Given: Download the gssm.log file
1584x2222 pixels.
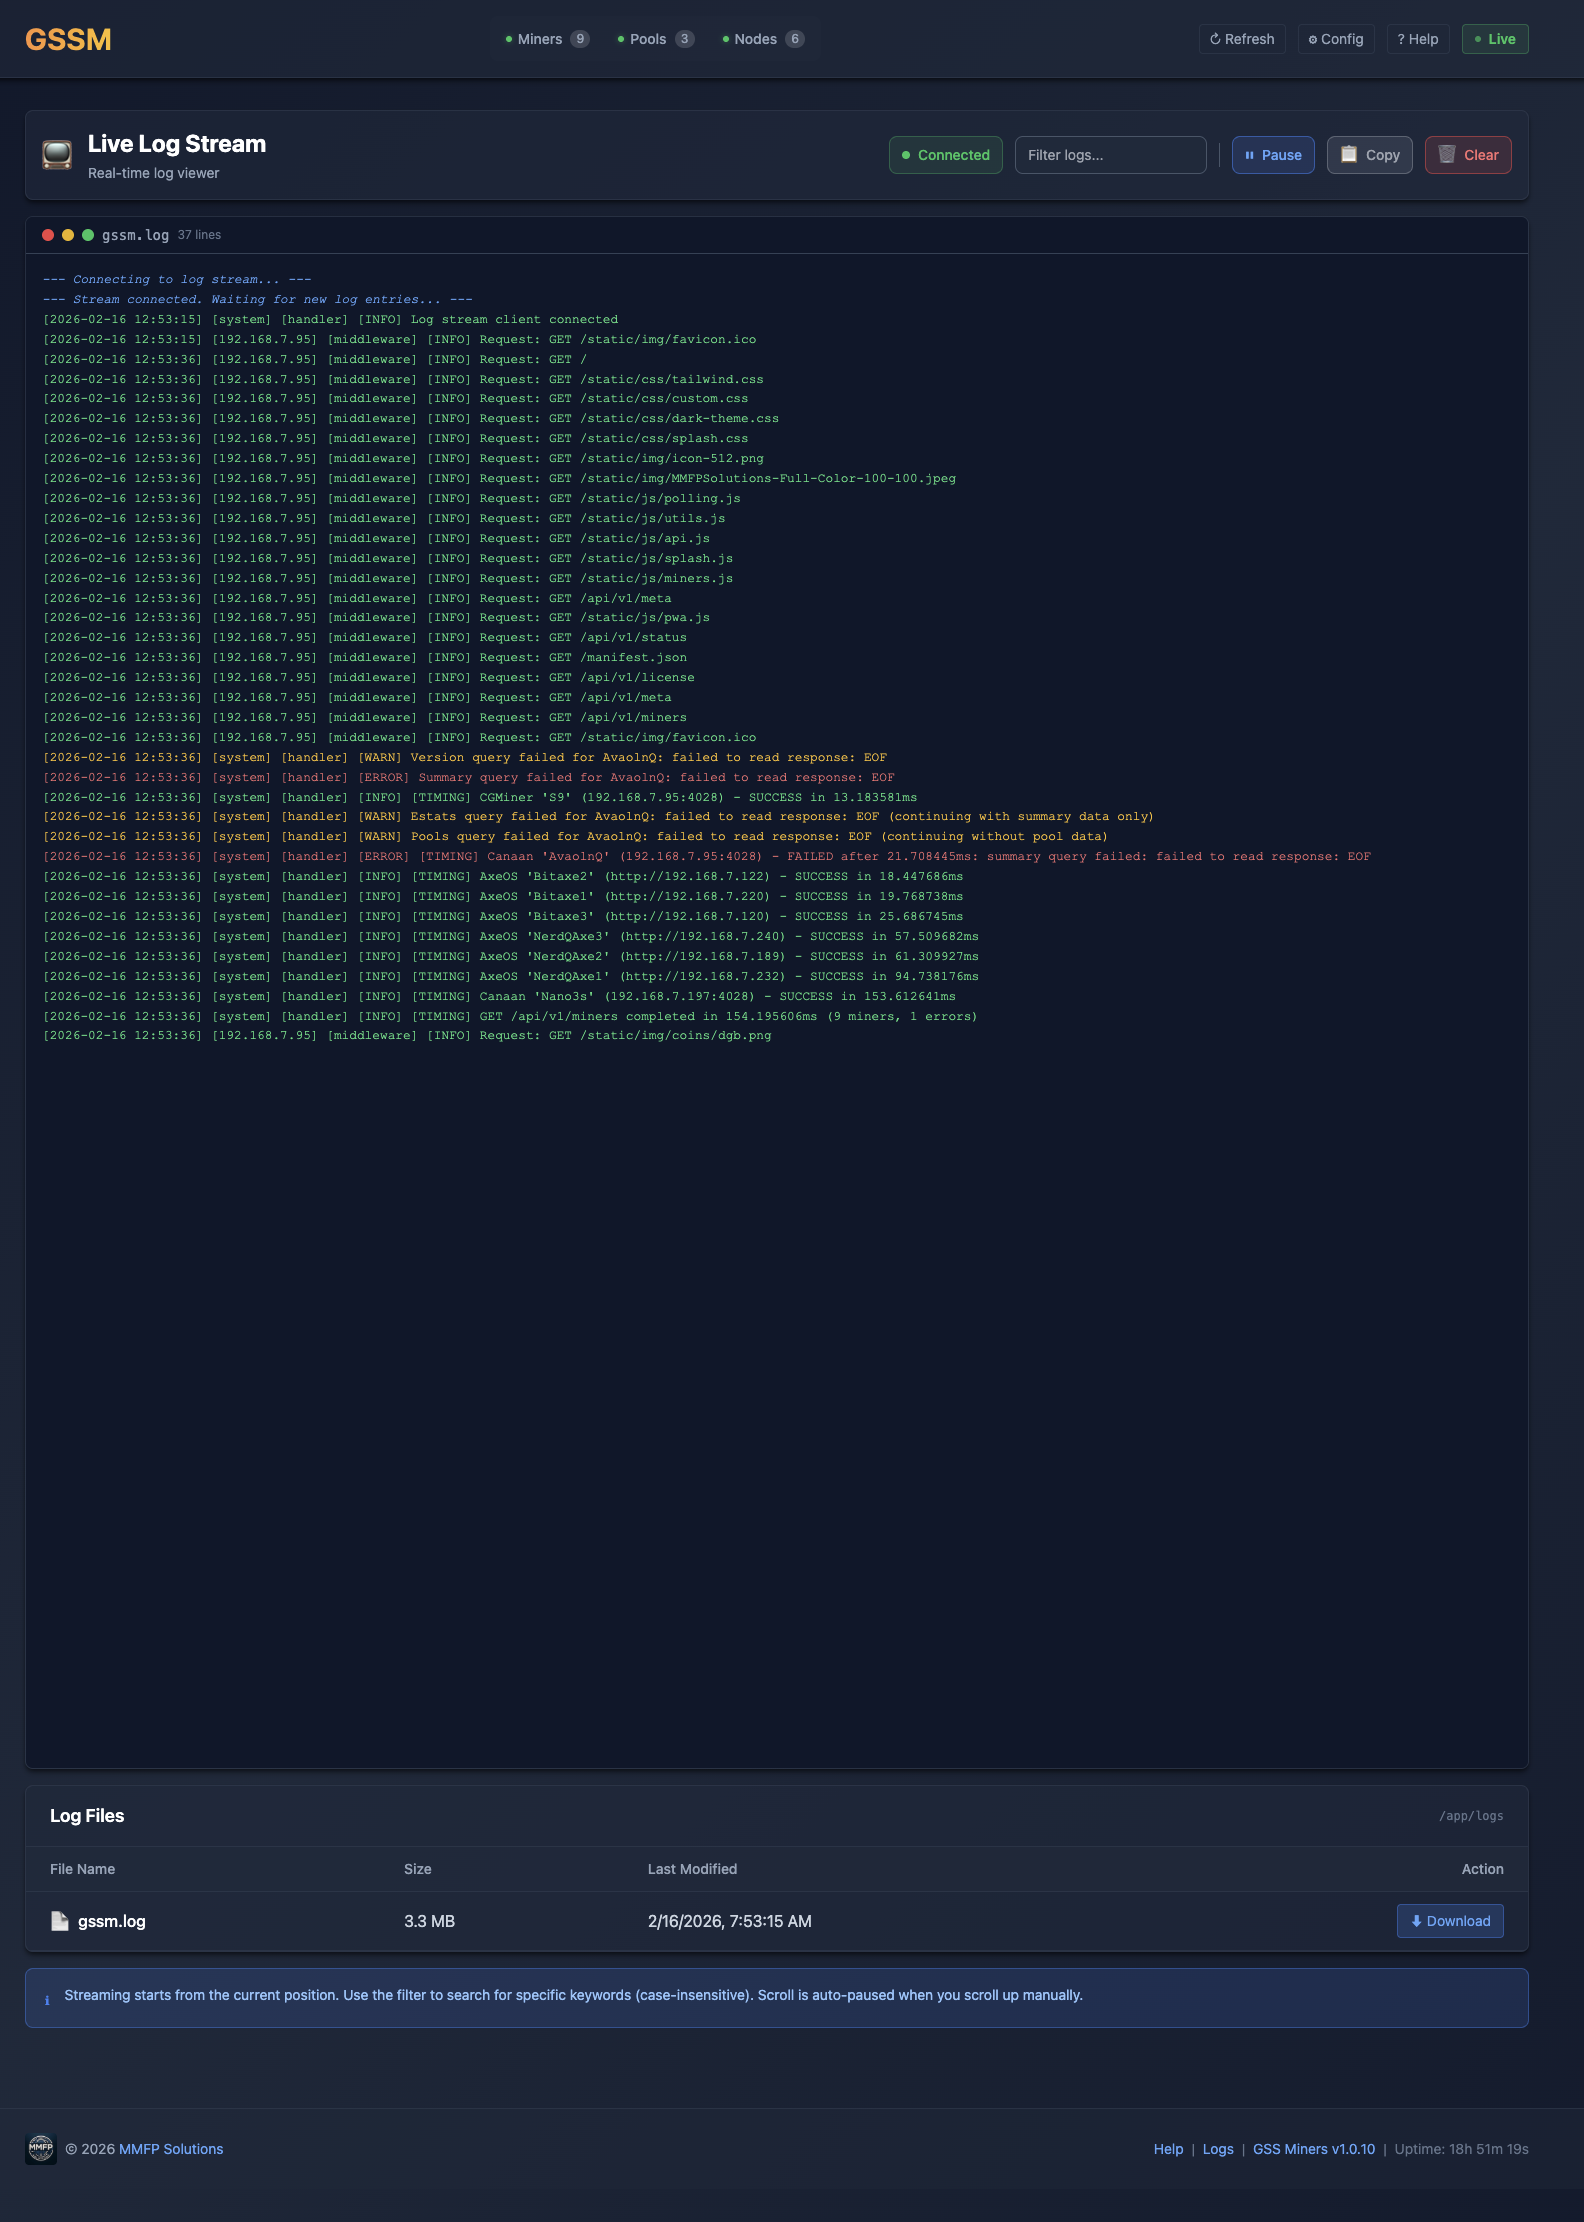Looking at the screenshot, I should tap(1450, 1921).
